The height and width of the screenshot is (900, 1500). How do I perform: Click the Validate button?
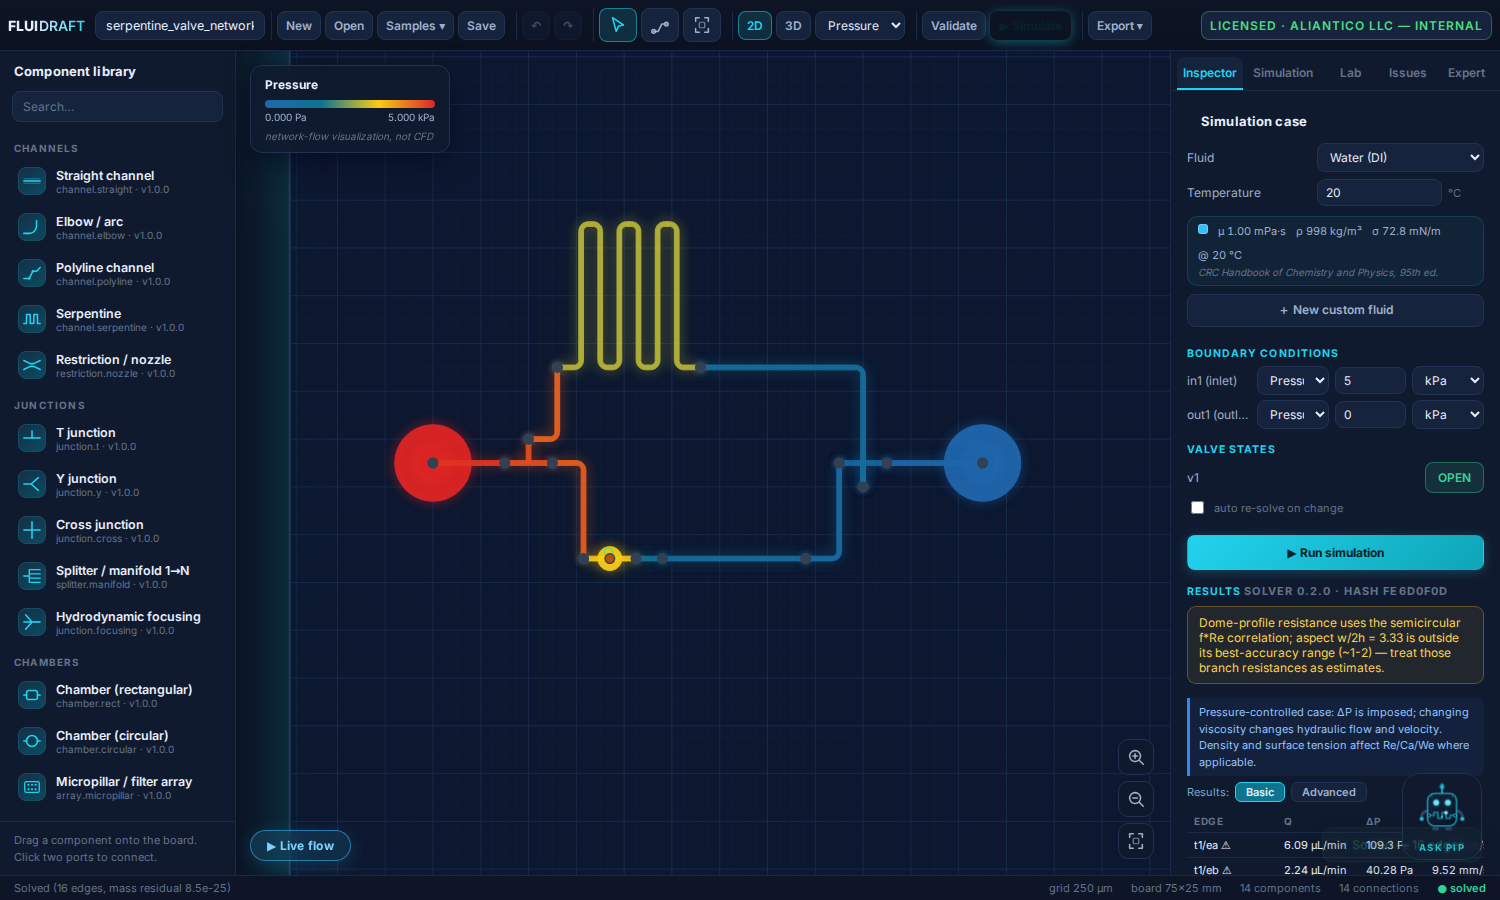coord(953,25)
